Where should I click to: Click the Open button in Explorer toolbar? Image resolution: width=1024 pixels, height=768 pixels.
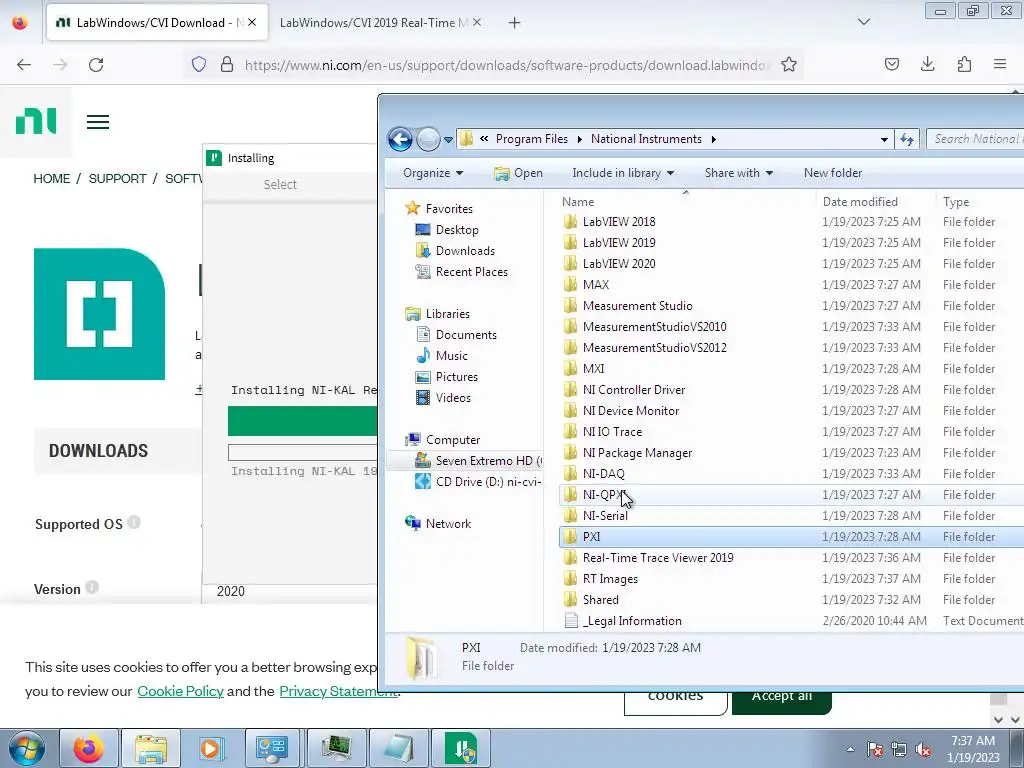click(519, 173)
